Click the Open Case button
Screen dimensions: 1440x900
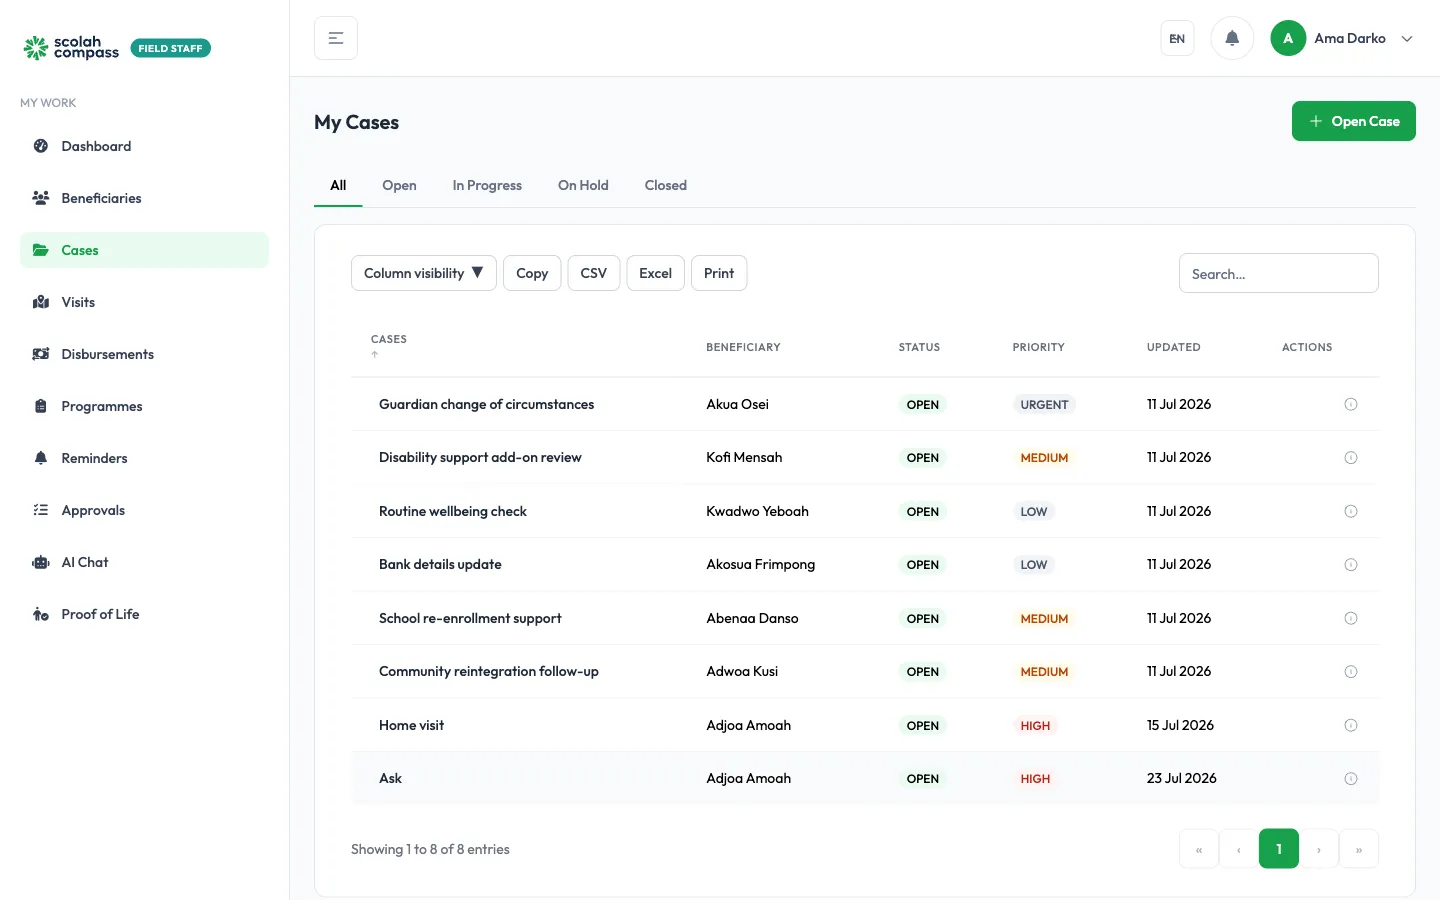click(x=1354, y=121)
